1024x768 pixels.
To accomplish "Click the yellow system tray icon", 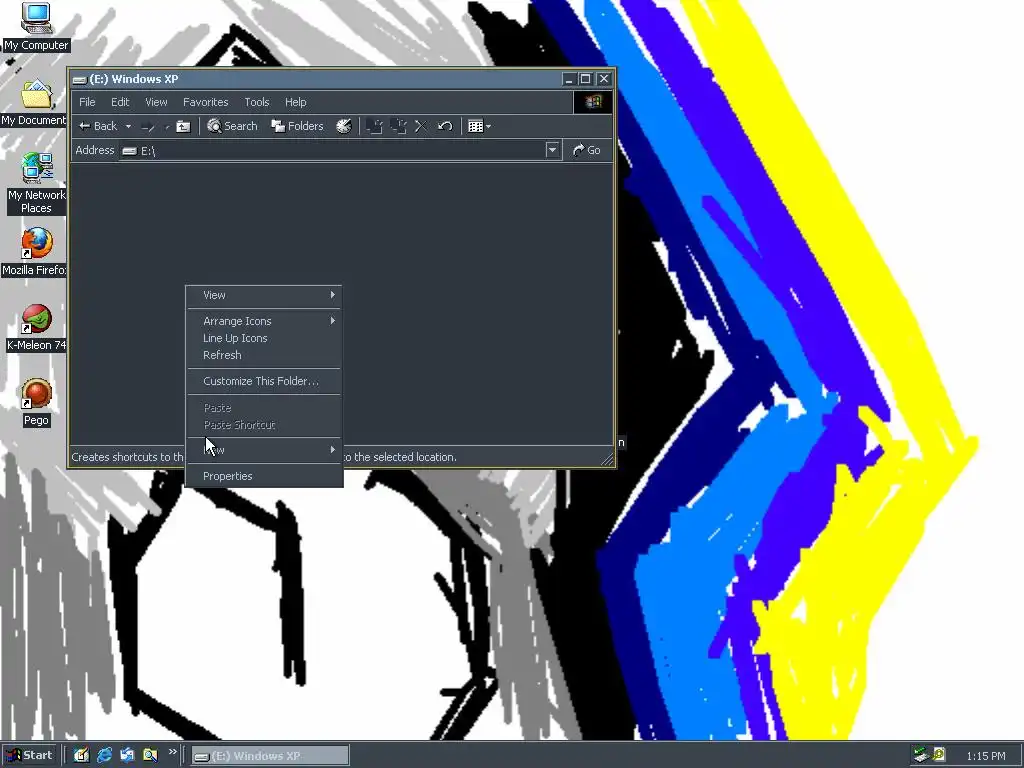I will point(939,754).
